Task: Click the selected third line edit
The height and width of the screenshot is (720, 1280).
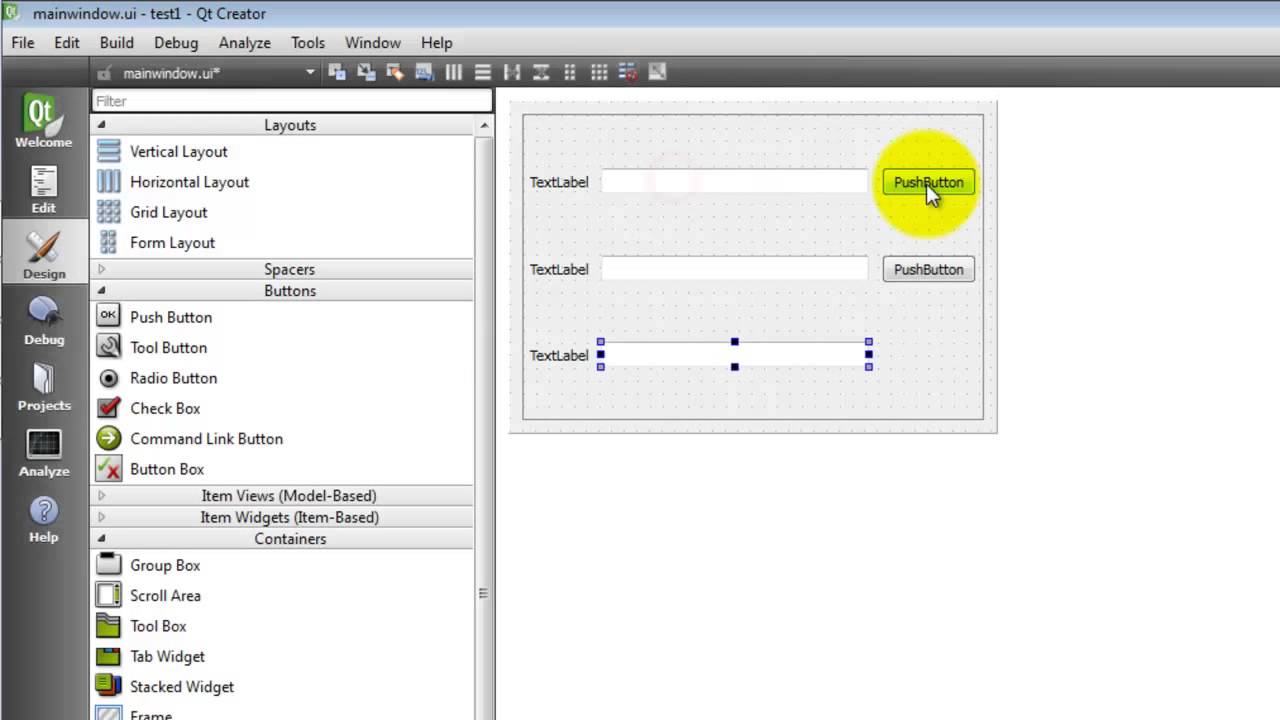Action: tap(735, 355)
